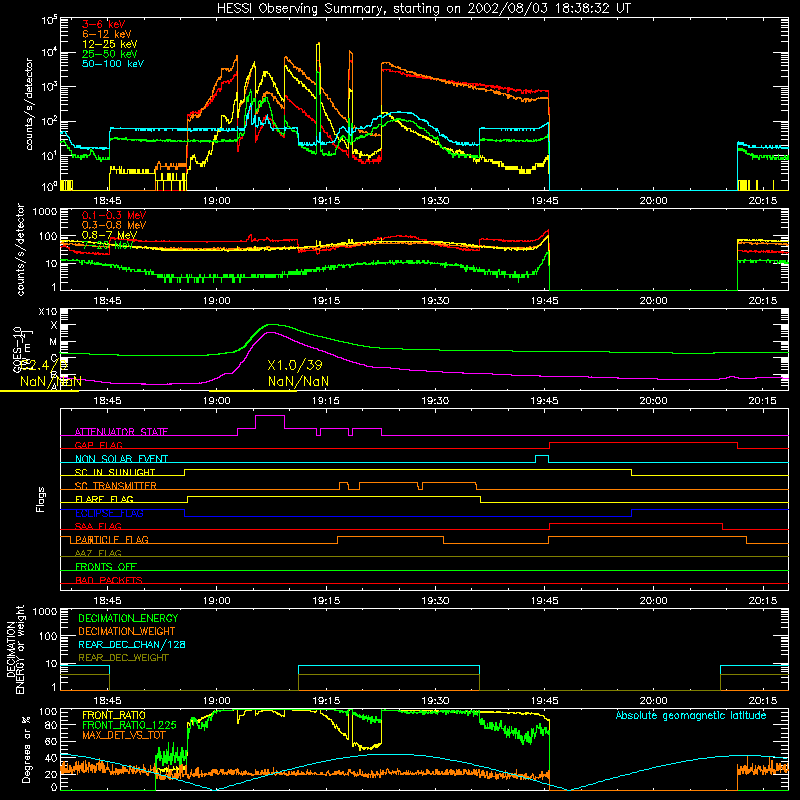Pick the 25-50 keV legend entry

pyautogui.click(x=109, y=54)
